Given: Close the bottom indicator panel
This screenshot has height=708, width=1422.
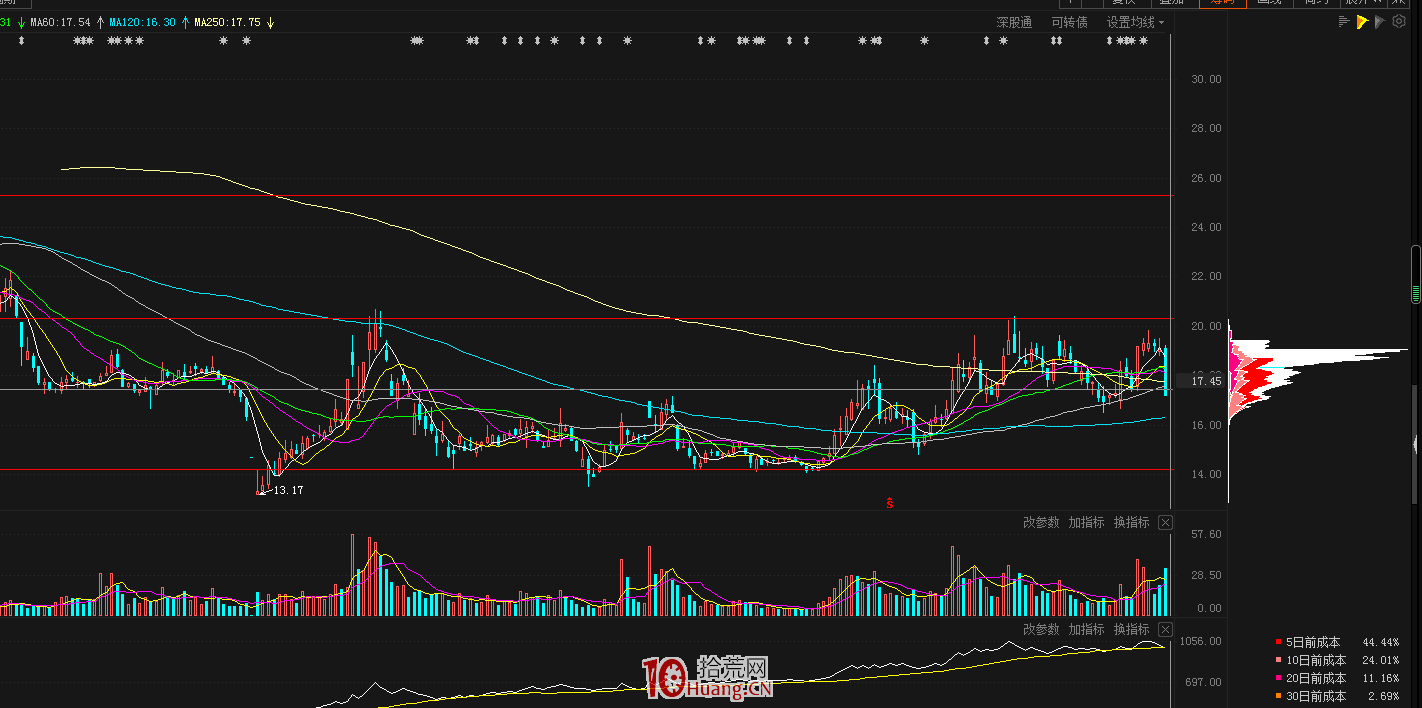Looking at the screenshot, I should [x=1165, y=629].
